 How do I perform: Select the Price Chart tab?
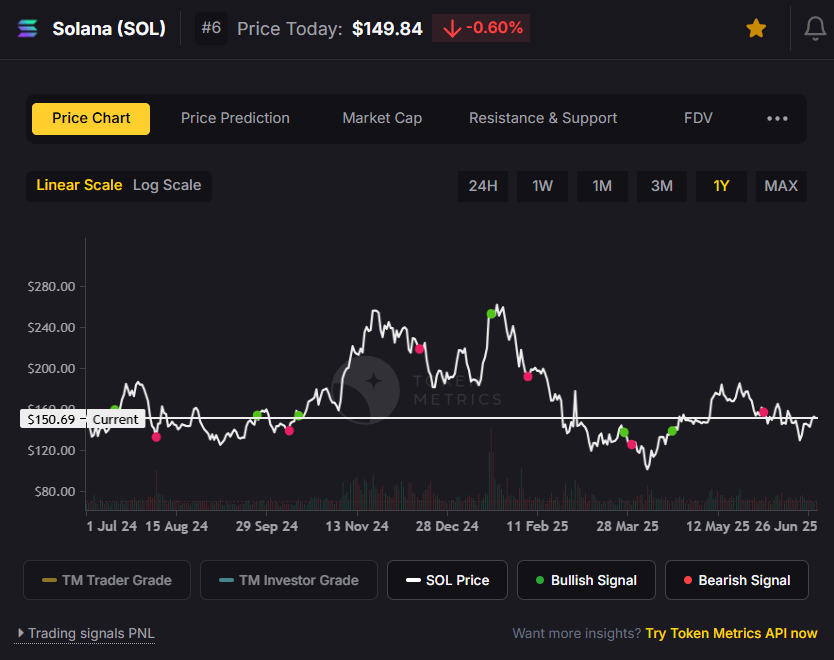pyautogui.click(x=91, y=119)
